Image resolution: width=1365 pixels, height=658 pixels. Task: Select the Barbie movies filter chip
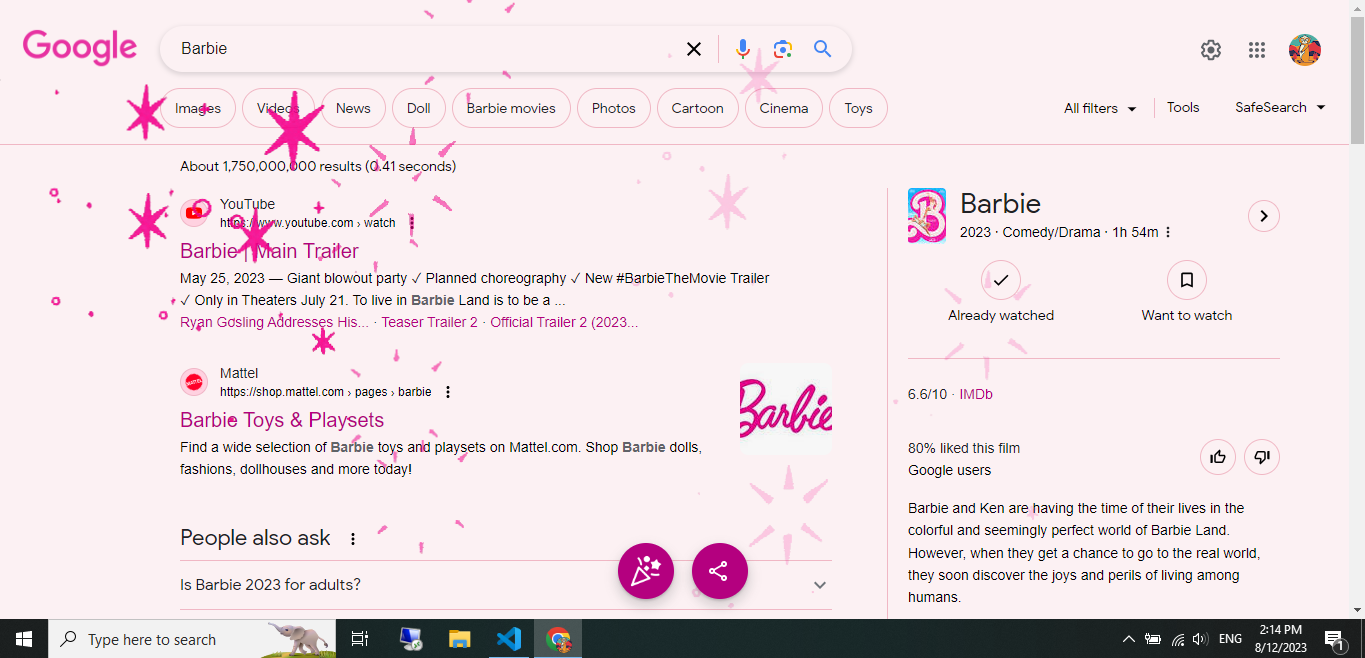pyautogui.click(x=511, y=108)
